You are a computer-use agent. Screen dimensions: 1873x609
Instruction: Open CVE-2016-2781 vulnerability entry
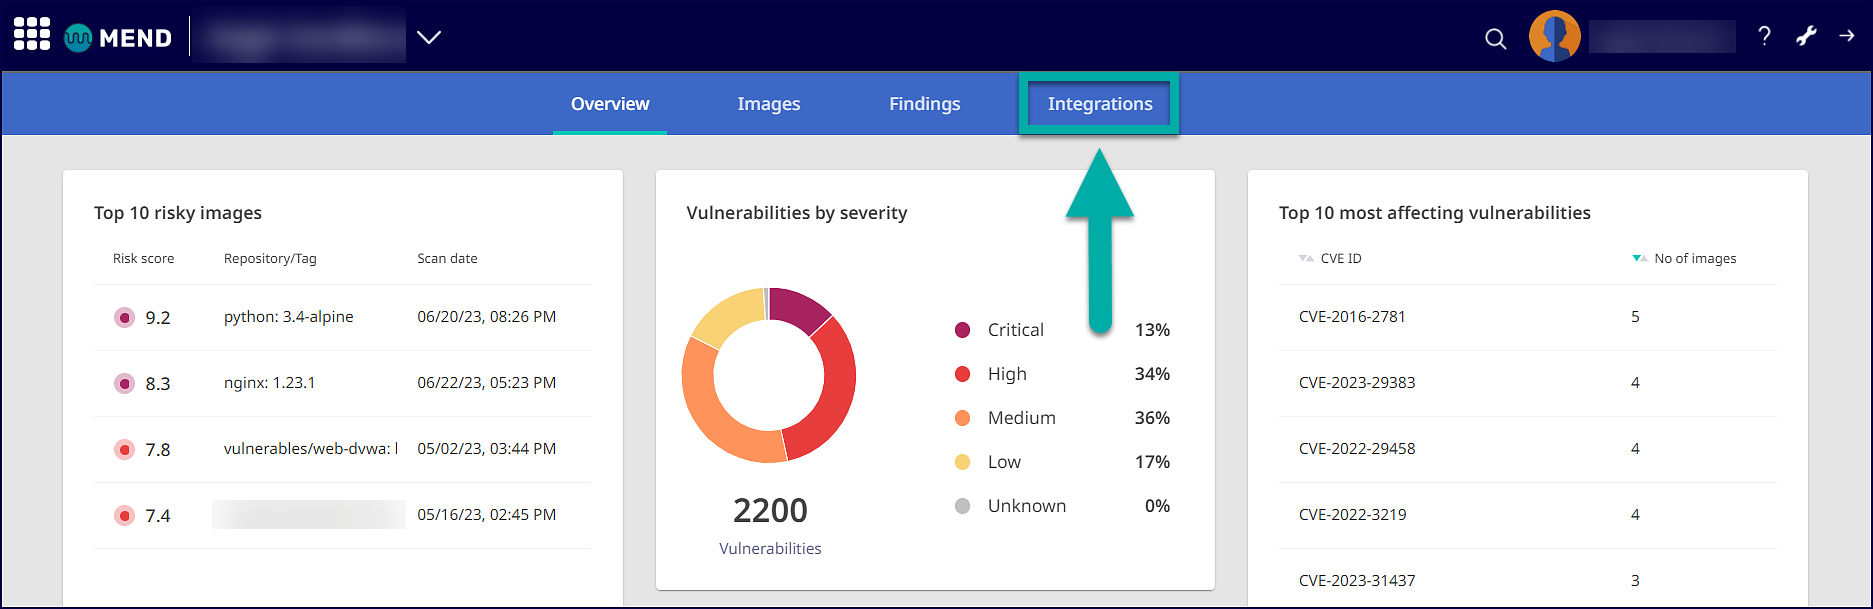[1352, 317]
